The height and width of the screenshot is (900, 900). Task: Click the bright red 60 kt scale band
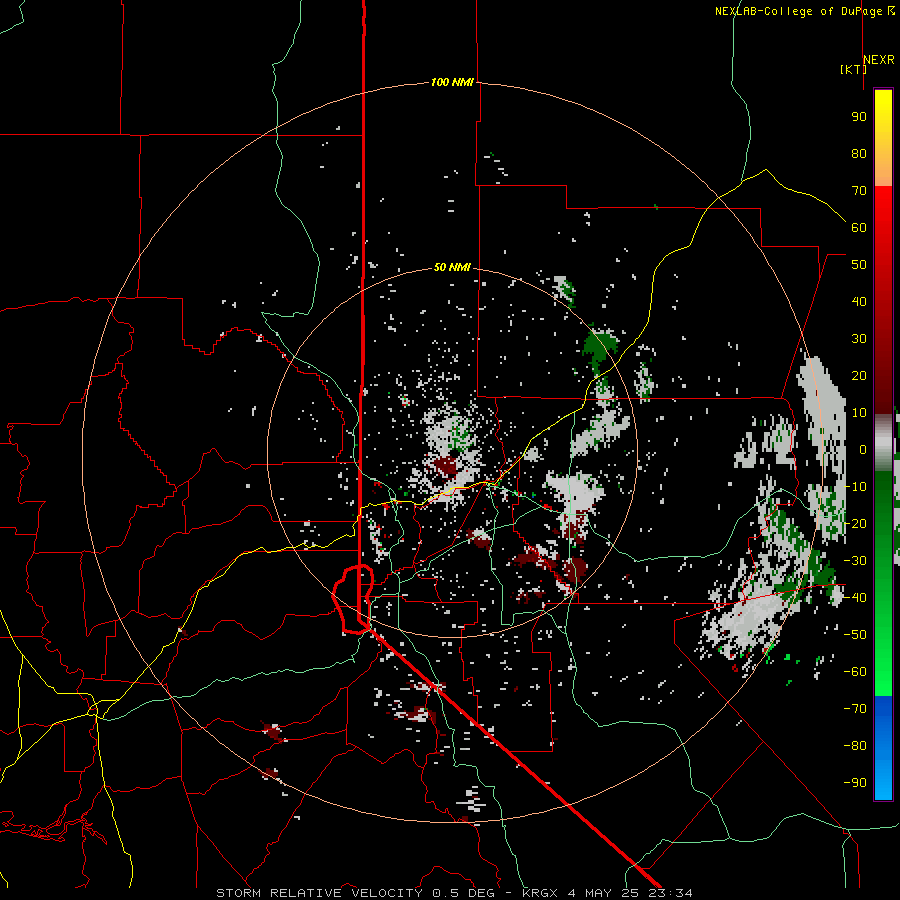pos(883,227)
